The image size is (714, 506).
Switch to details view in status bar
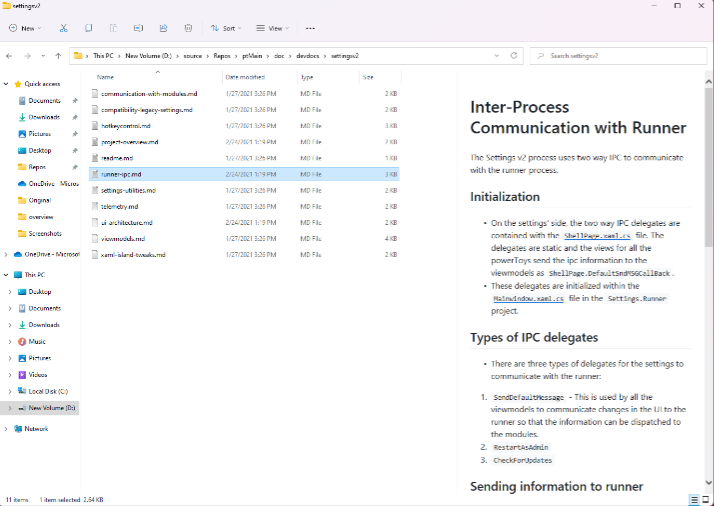click(693, 499)
